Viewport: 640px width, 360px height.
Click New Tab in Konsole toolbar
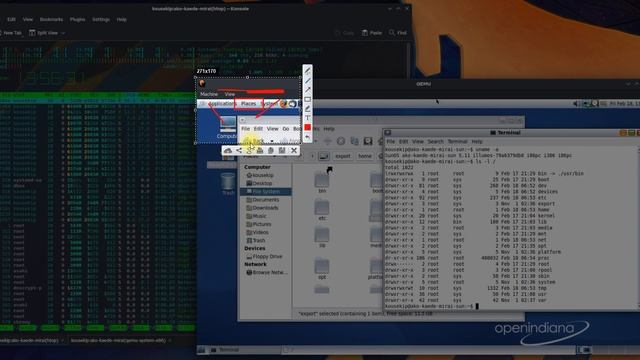tap(11, 33)
